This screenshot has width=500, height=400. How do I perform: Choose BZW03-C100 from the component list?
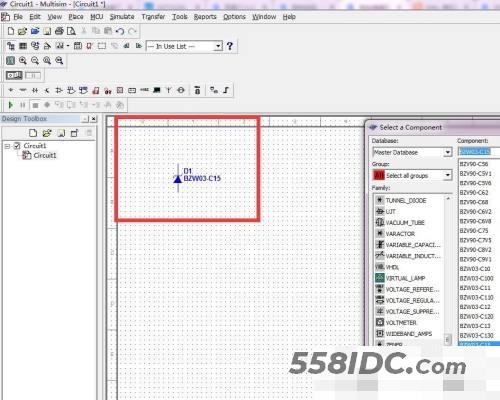(x=476, y=278)
